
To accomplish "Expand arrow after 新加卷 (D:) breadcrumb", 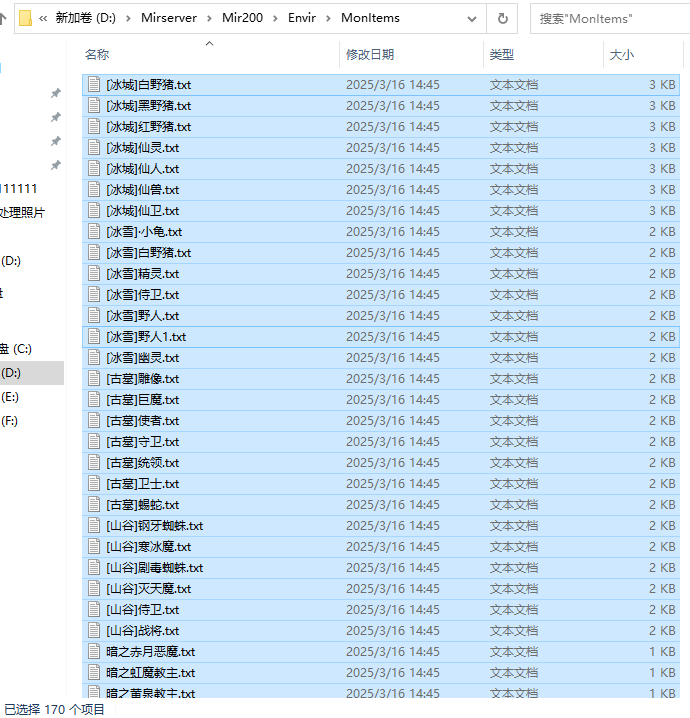I will [128, 18].
